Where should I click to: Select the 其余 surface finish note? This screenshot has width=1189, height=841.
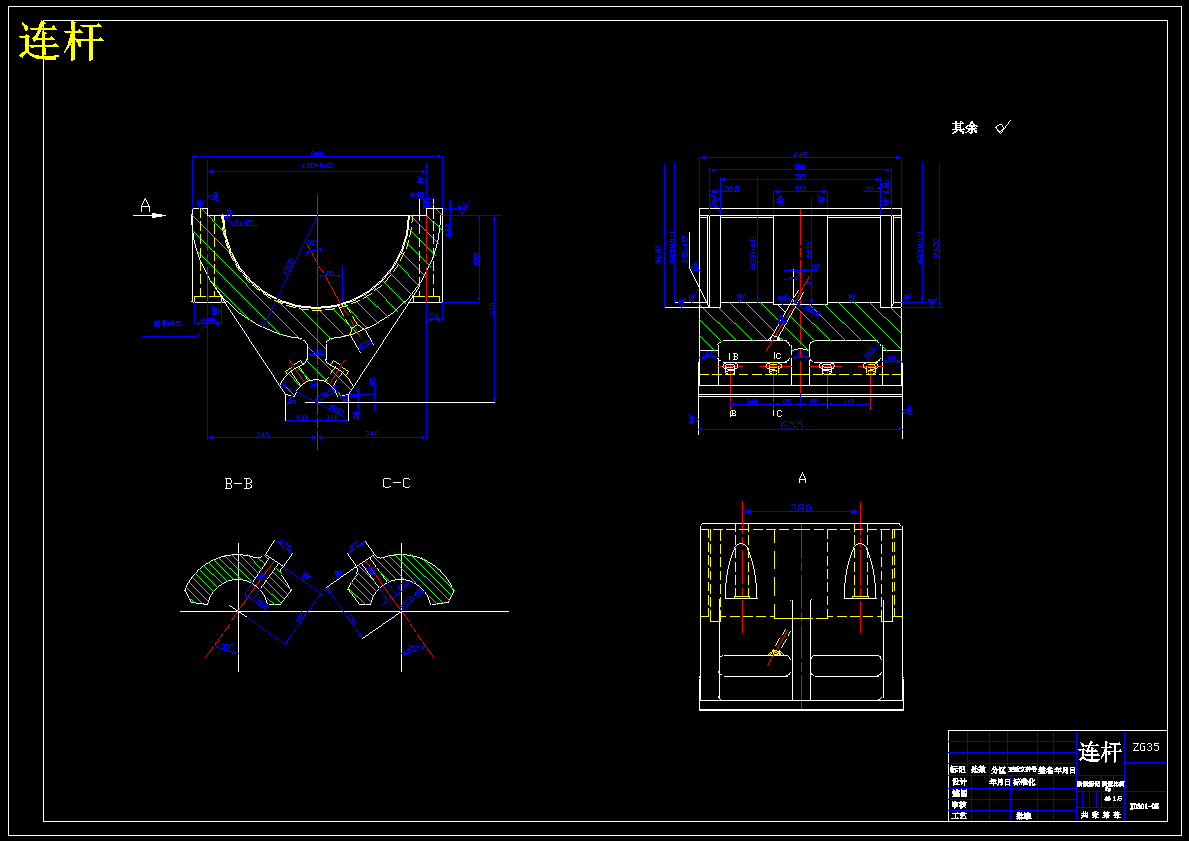click(965, 127)
